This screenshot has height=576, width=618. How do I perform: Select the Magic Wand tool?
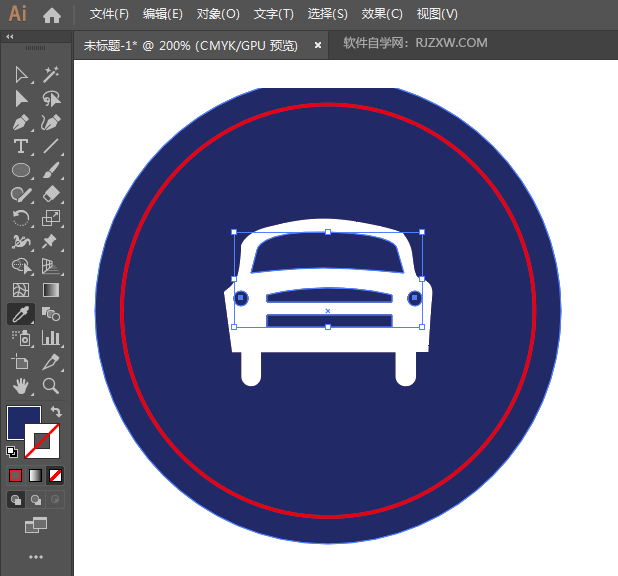(x=51, y=74)
